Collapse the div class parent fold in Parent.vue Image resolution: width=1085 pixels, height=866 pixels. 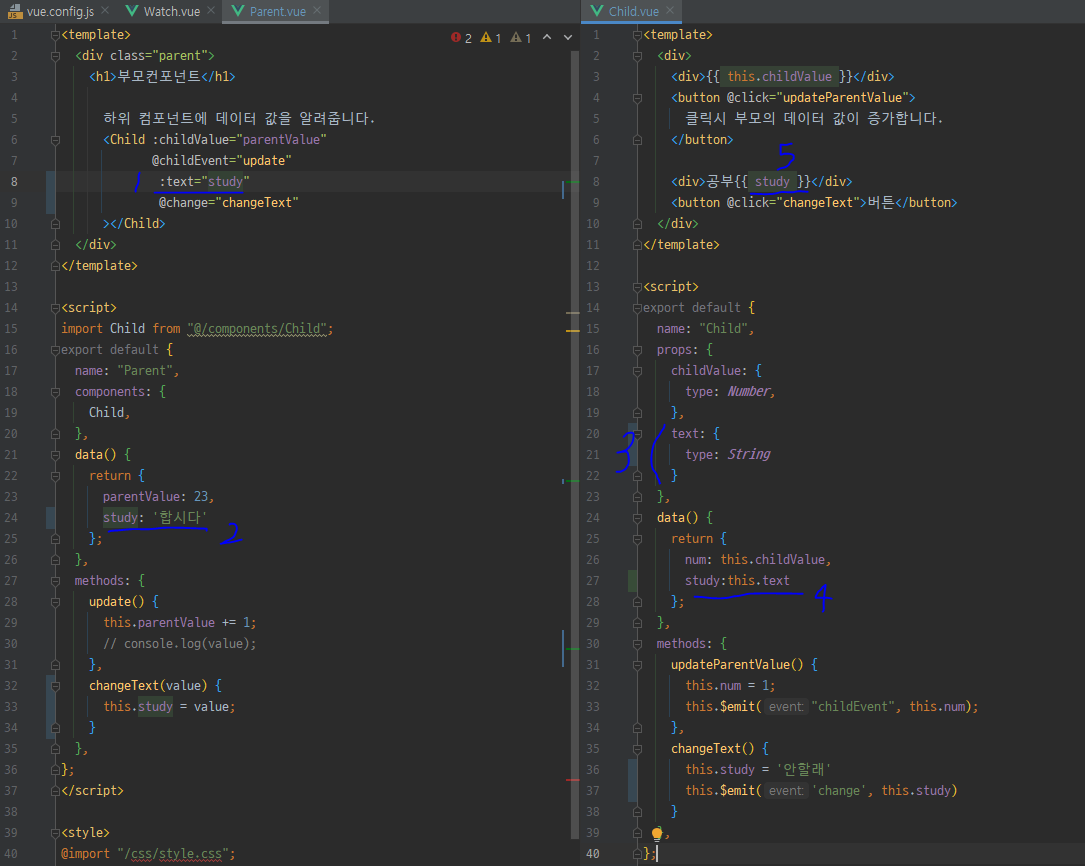pos(55,55)
